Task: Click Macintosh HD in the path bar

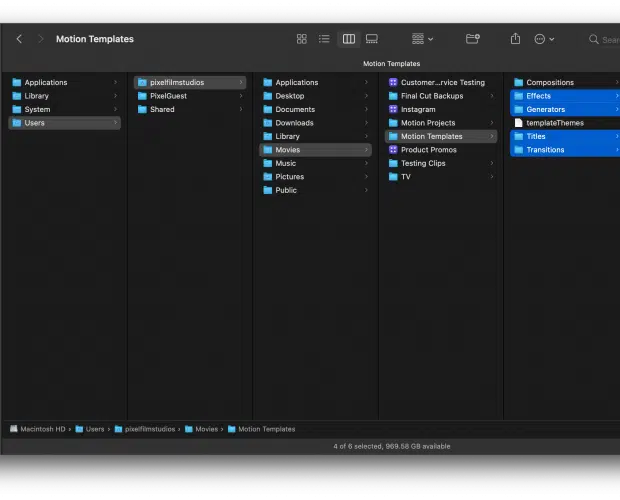Action: coord(38,429)
